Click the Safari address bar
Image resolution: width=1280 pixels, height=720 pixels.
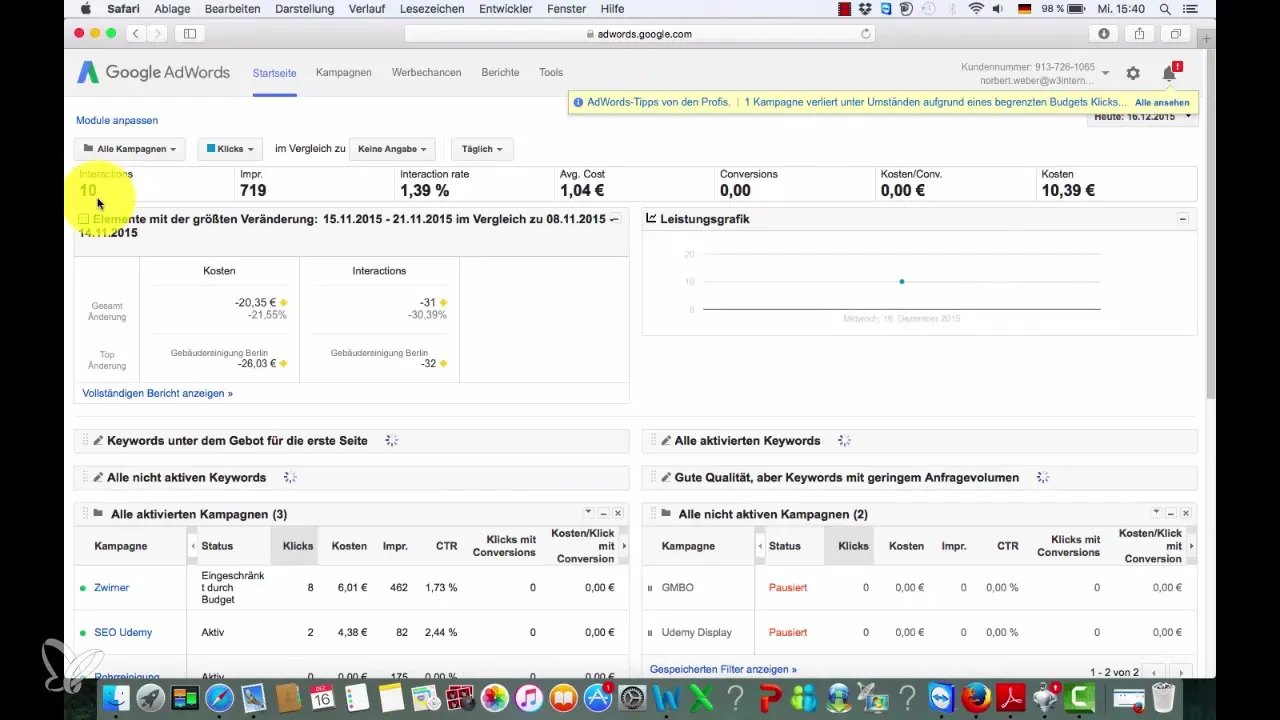(640, 33)
